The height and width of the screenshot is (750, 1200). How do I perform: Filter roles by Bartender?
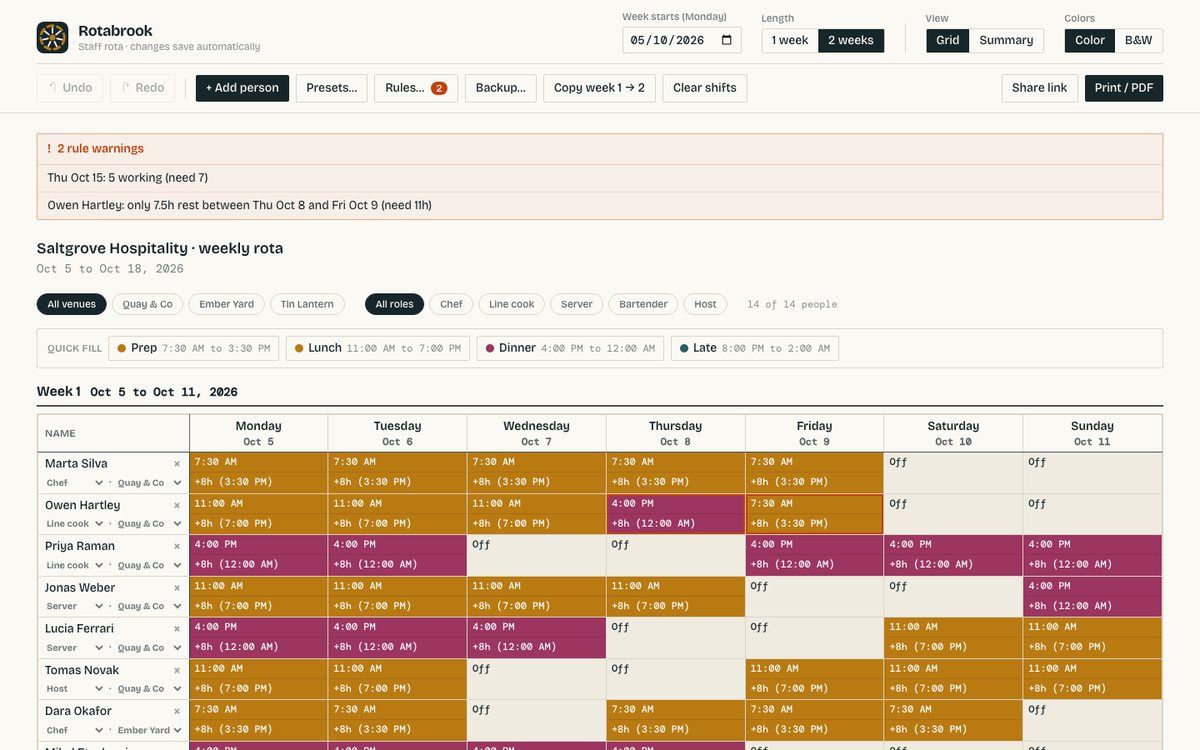643,304
